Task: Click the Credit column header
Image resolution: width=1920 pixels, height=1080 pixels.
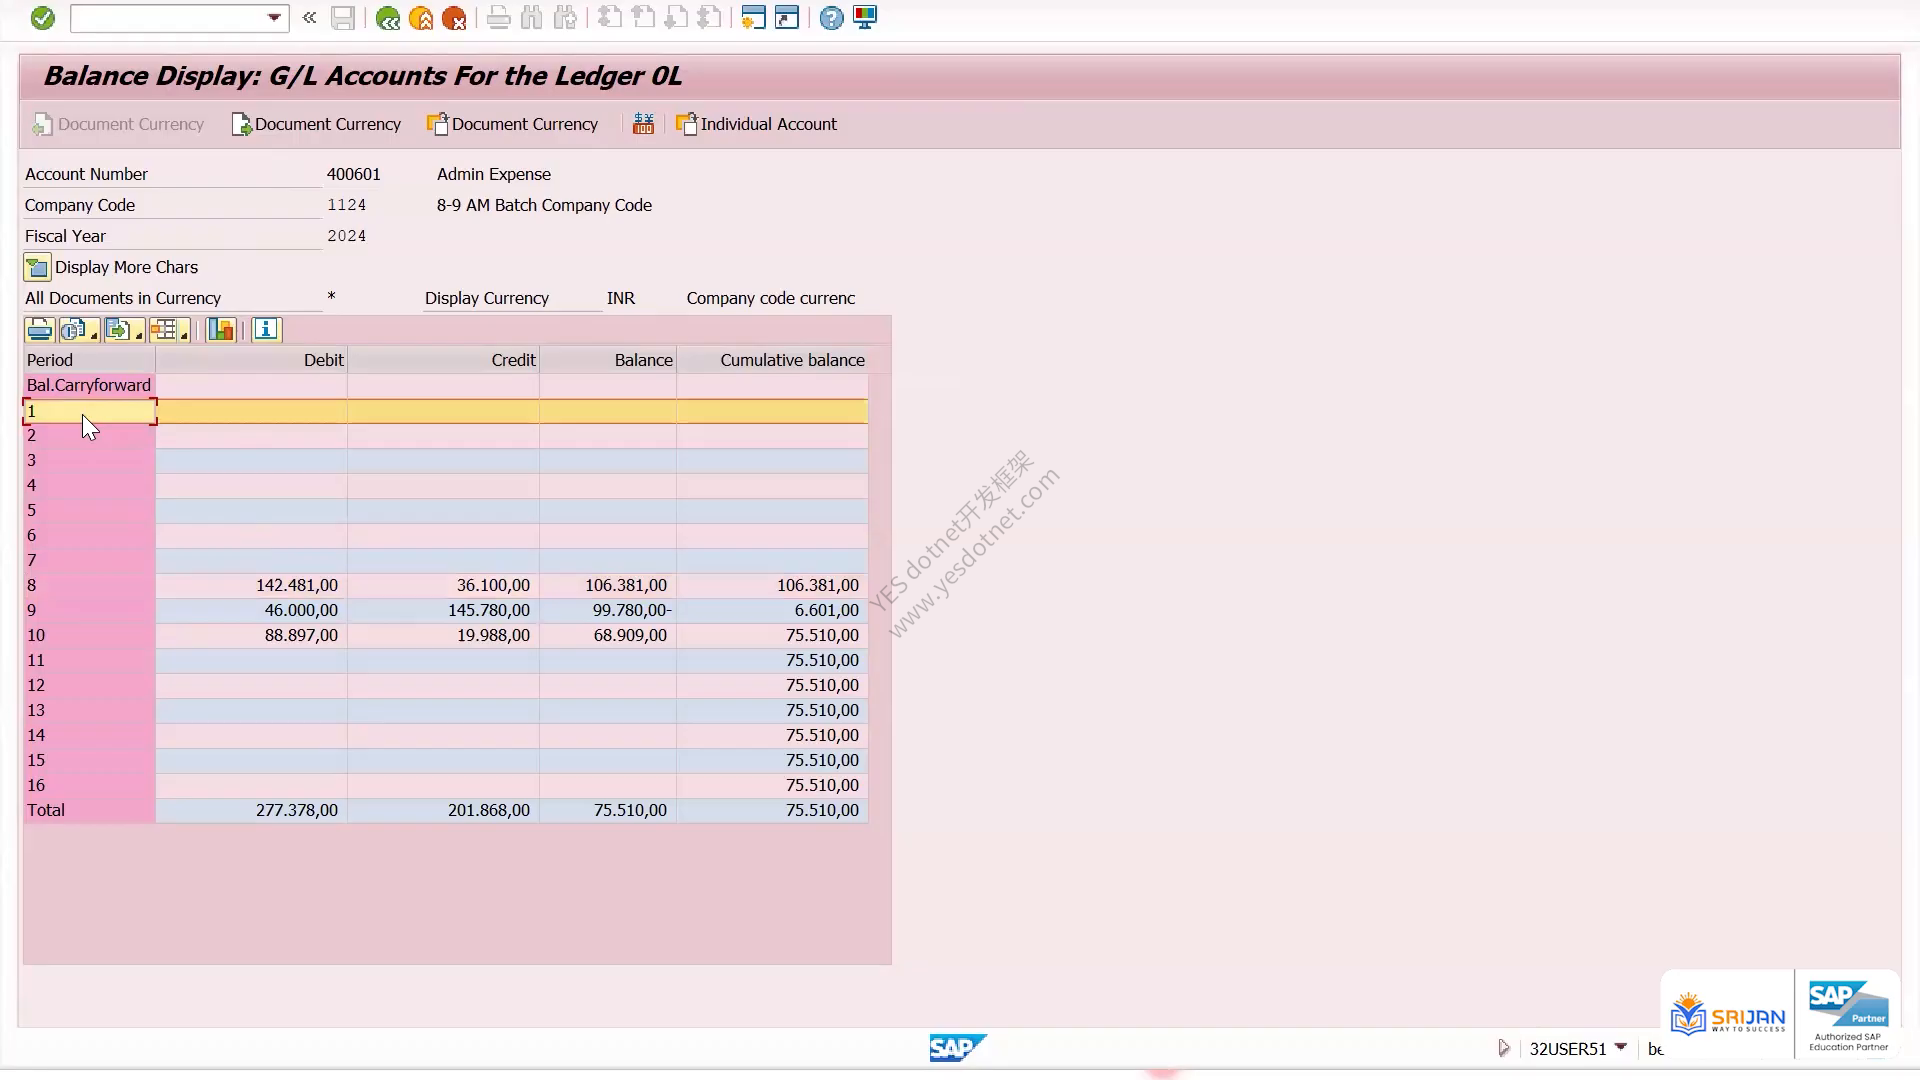Action: [x=443, y=360]
